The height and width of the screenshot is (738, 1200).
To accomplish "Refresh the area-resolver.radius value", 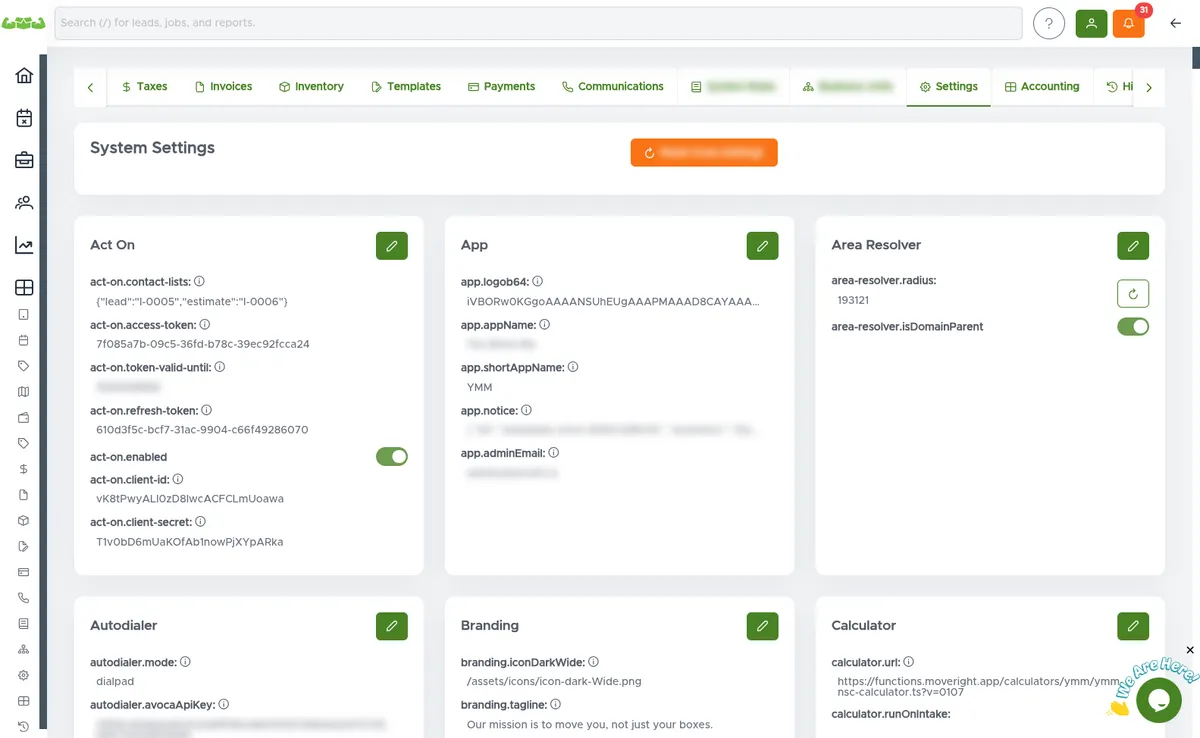I will [1132, 293].
